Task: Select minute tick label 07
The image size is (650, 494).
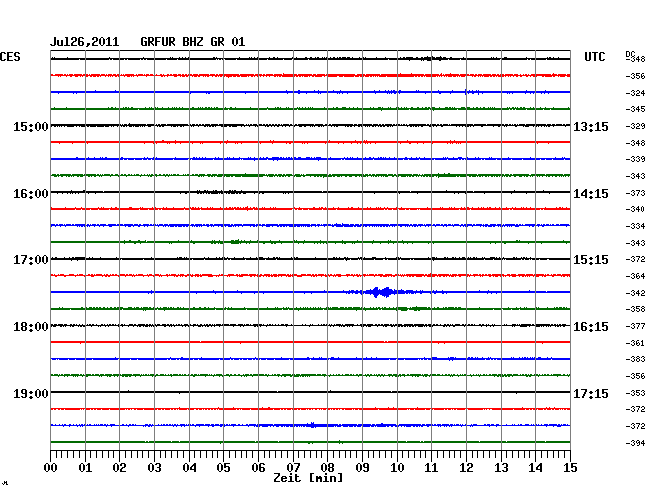Action: [293, 468]
